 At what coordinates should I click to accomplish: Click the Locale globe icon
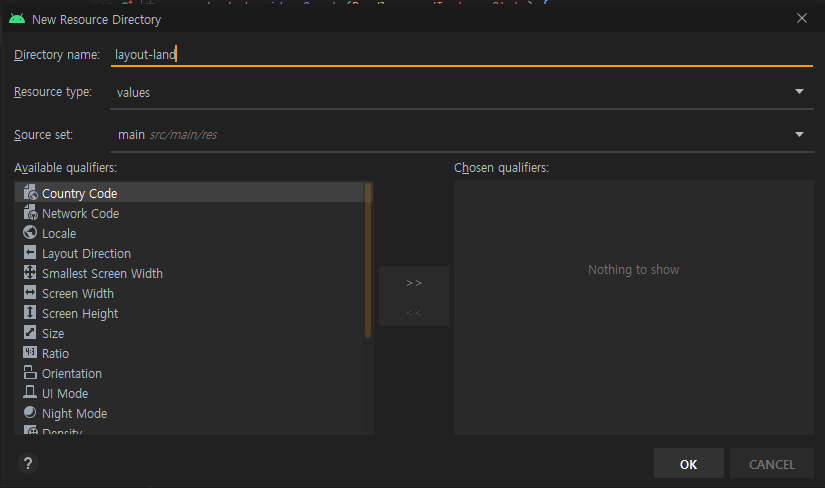(30, 232)
